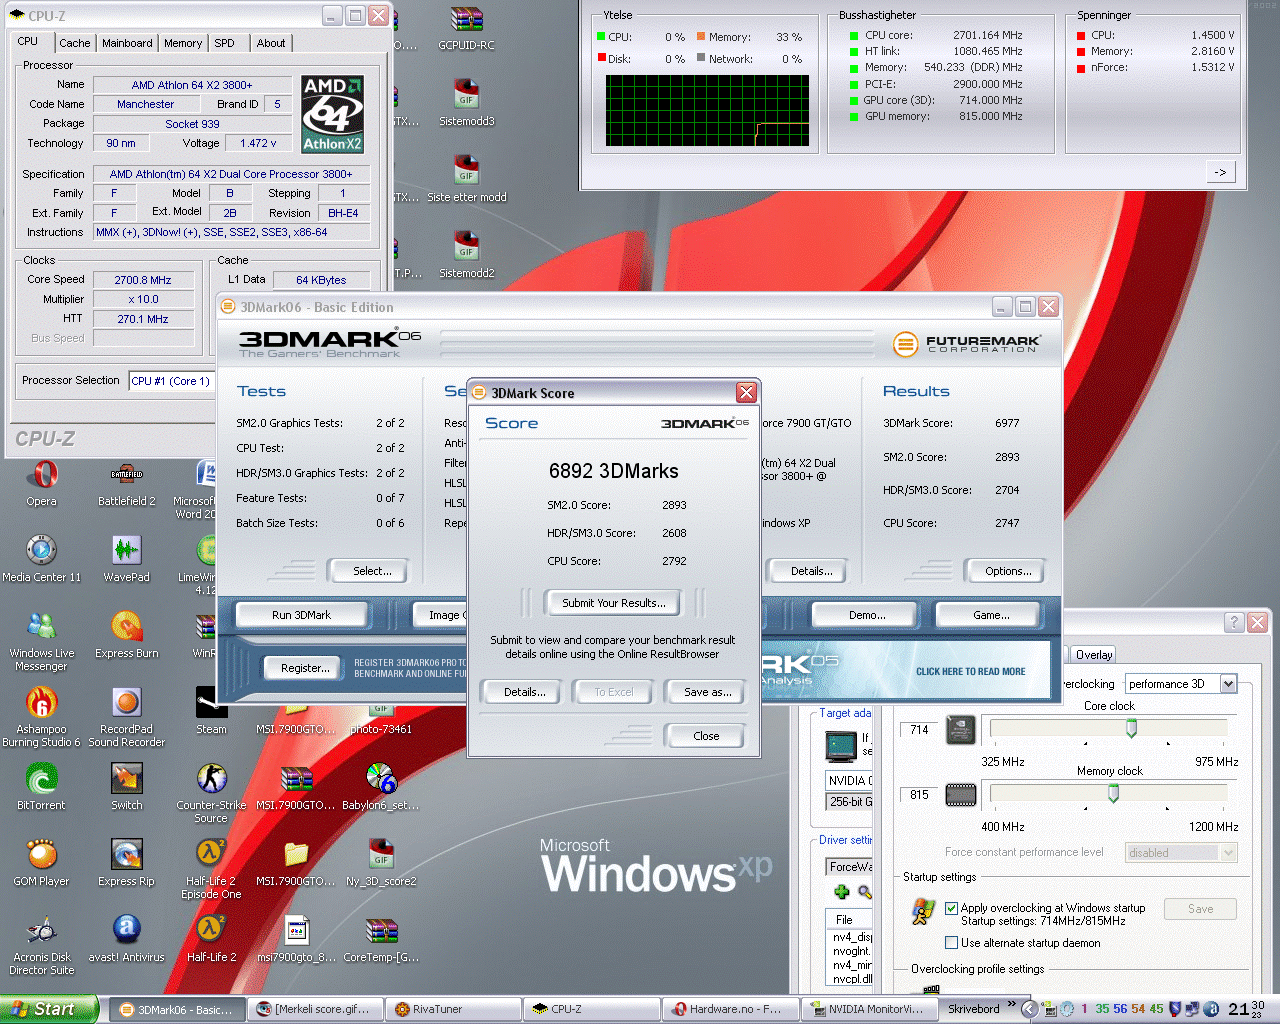This screenshot has width=1280, height=1024.
Task: Expand hidden system tray icons arrow
Action: [x=1029, y=1009]
